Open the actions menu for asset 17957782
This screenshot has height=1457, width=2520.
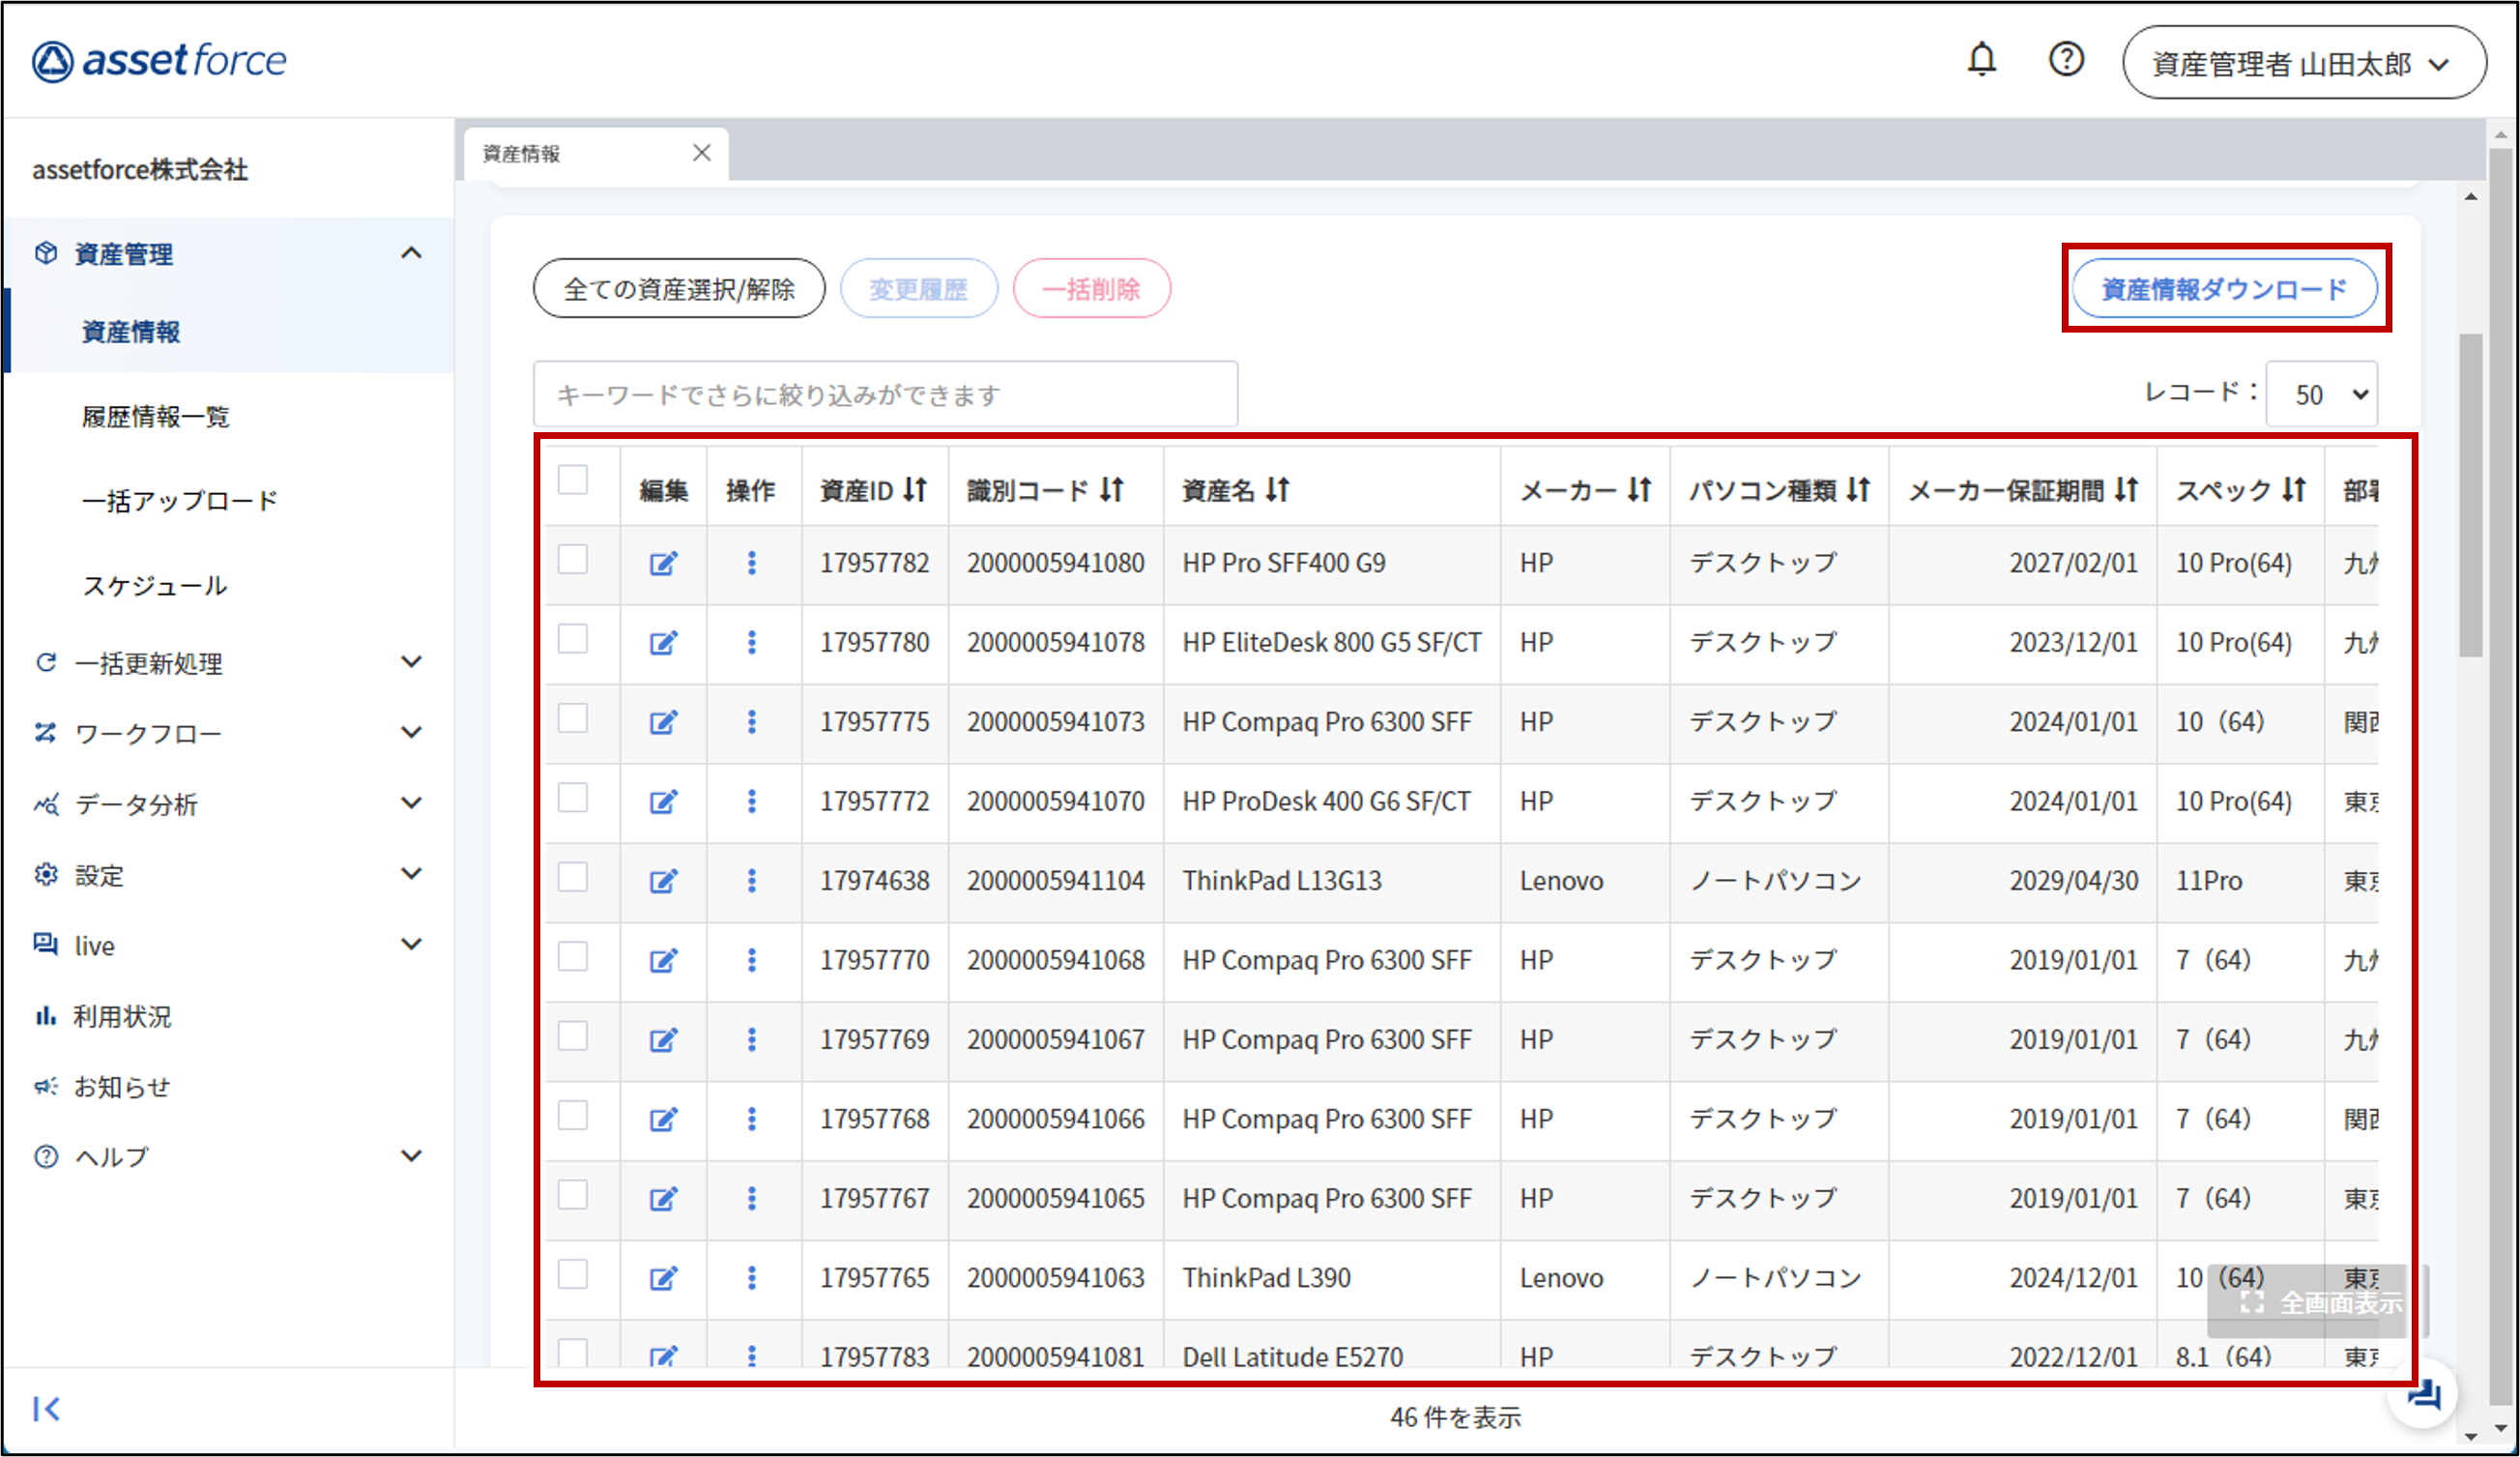tap(752, 563)
